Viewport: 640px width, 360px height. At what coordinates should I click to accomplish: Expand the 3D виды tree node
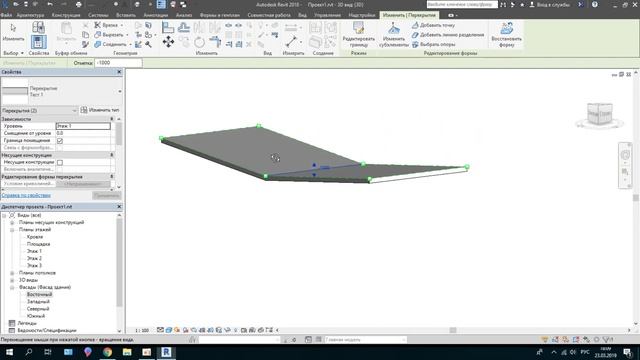point(12,280)
